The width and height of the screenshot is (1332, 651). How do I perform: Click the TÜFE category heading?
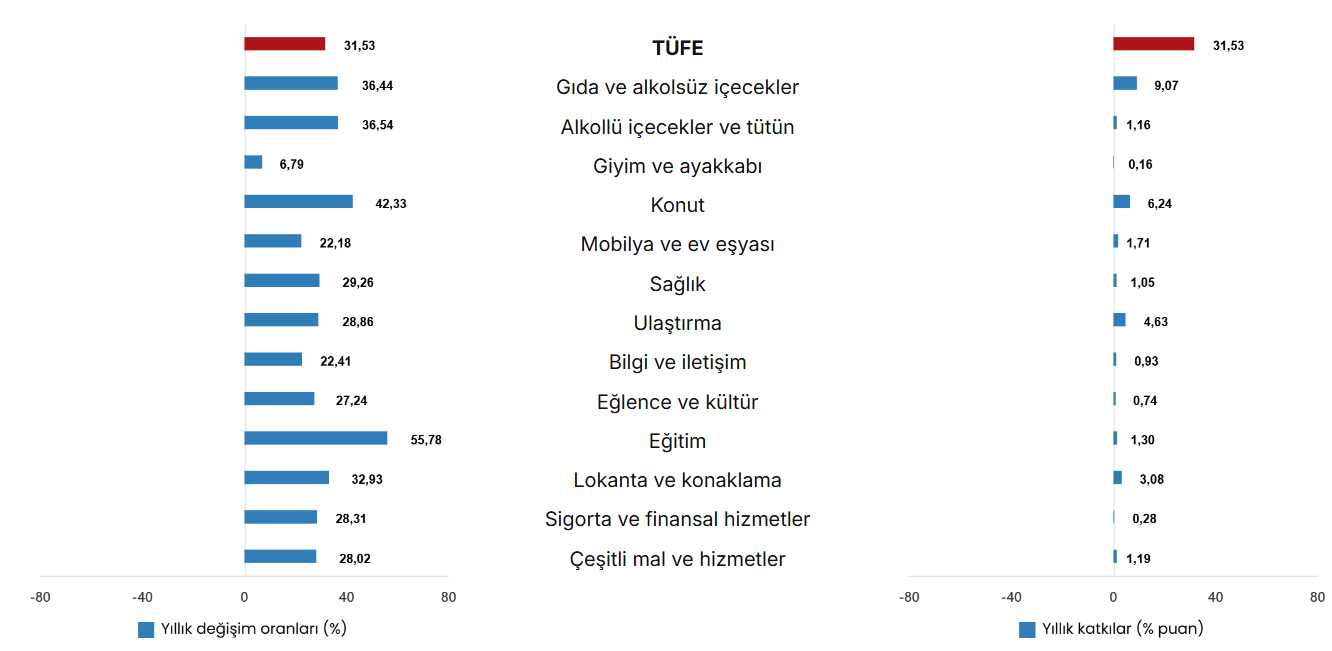pyautogui.click(x=677, y=48)
